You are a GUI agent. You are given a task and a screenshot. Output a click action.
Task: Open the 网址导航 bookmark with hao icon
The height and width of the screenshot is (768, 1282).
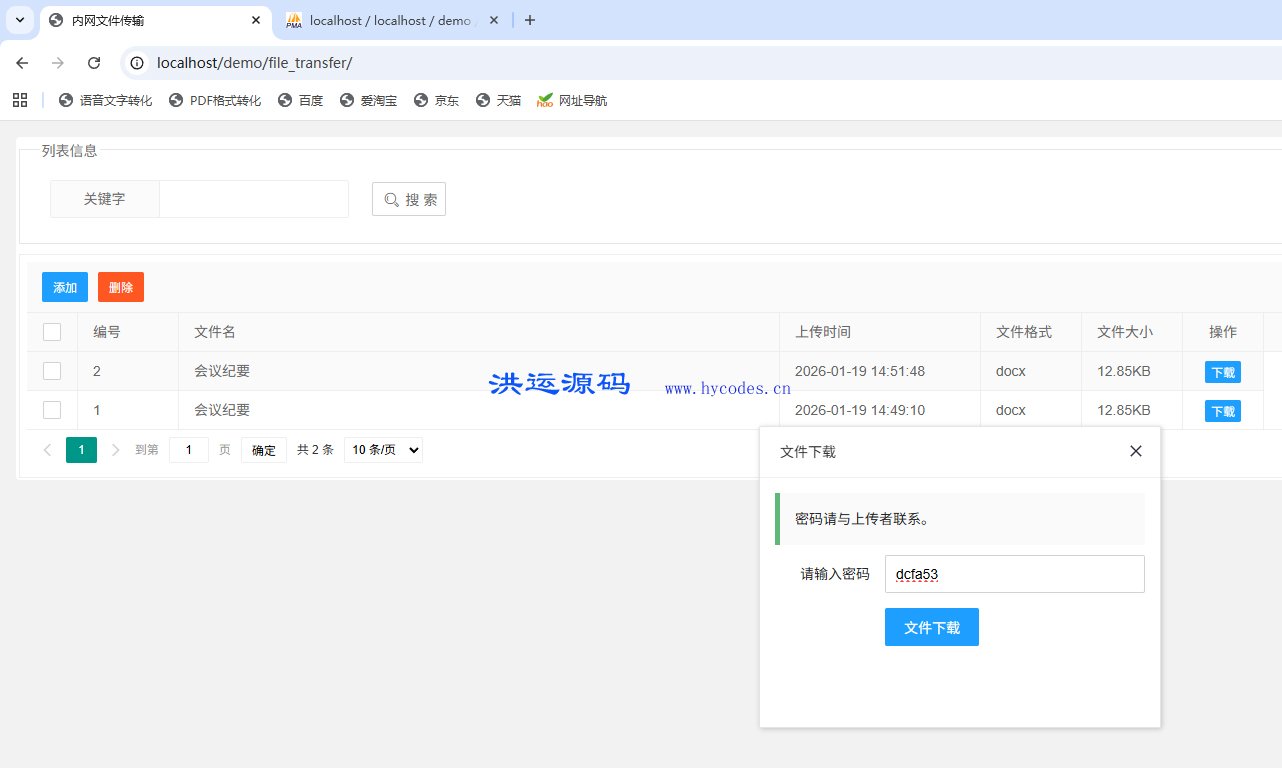(x=571, y=100)
